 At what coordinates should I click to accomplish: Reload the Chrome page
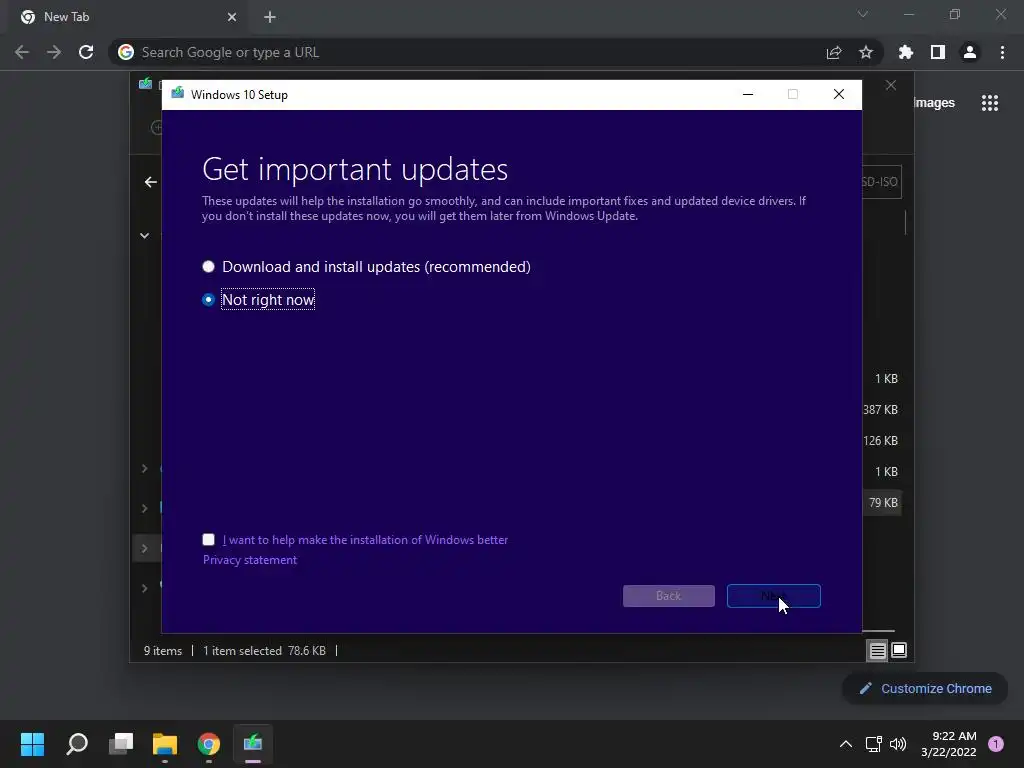86,52
